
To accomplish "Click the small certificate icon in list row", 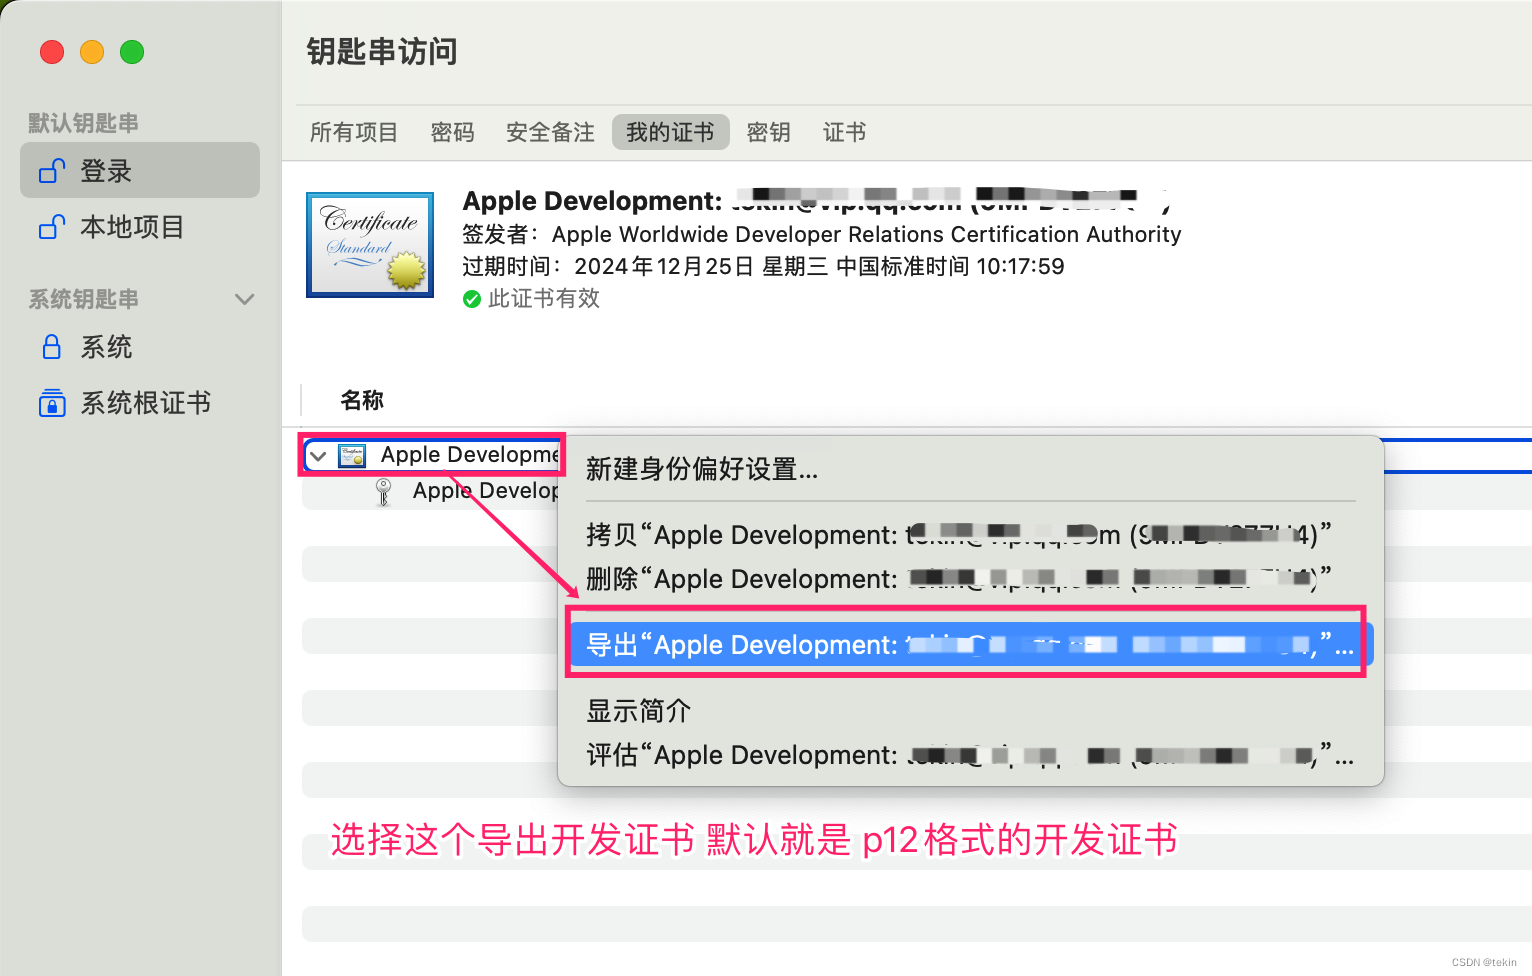I will tap(352, 456).
